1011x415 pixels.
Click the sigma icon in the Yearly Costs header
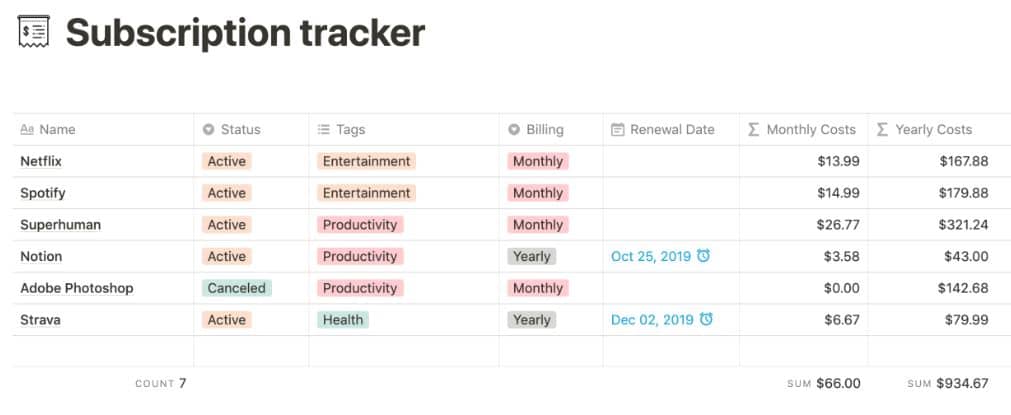(881, 130)
